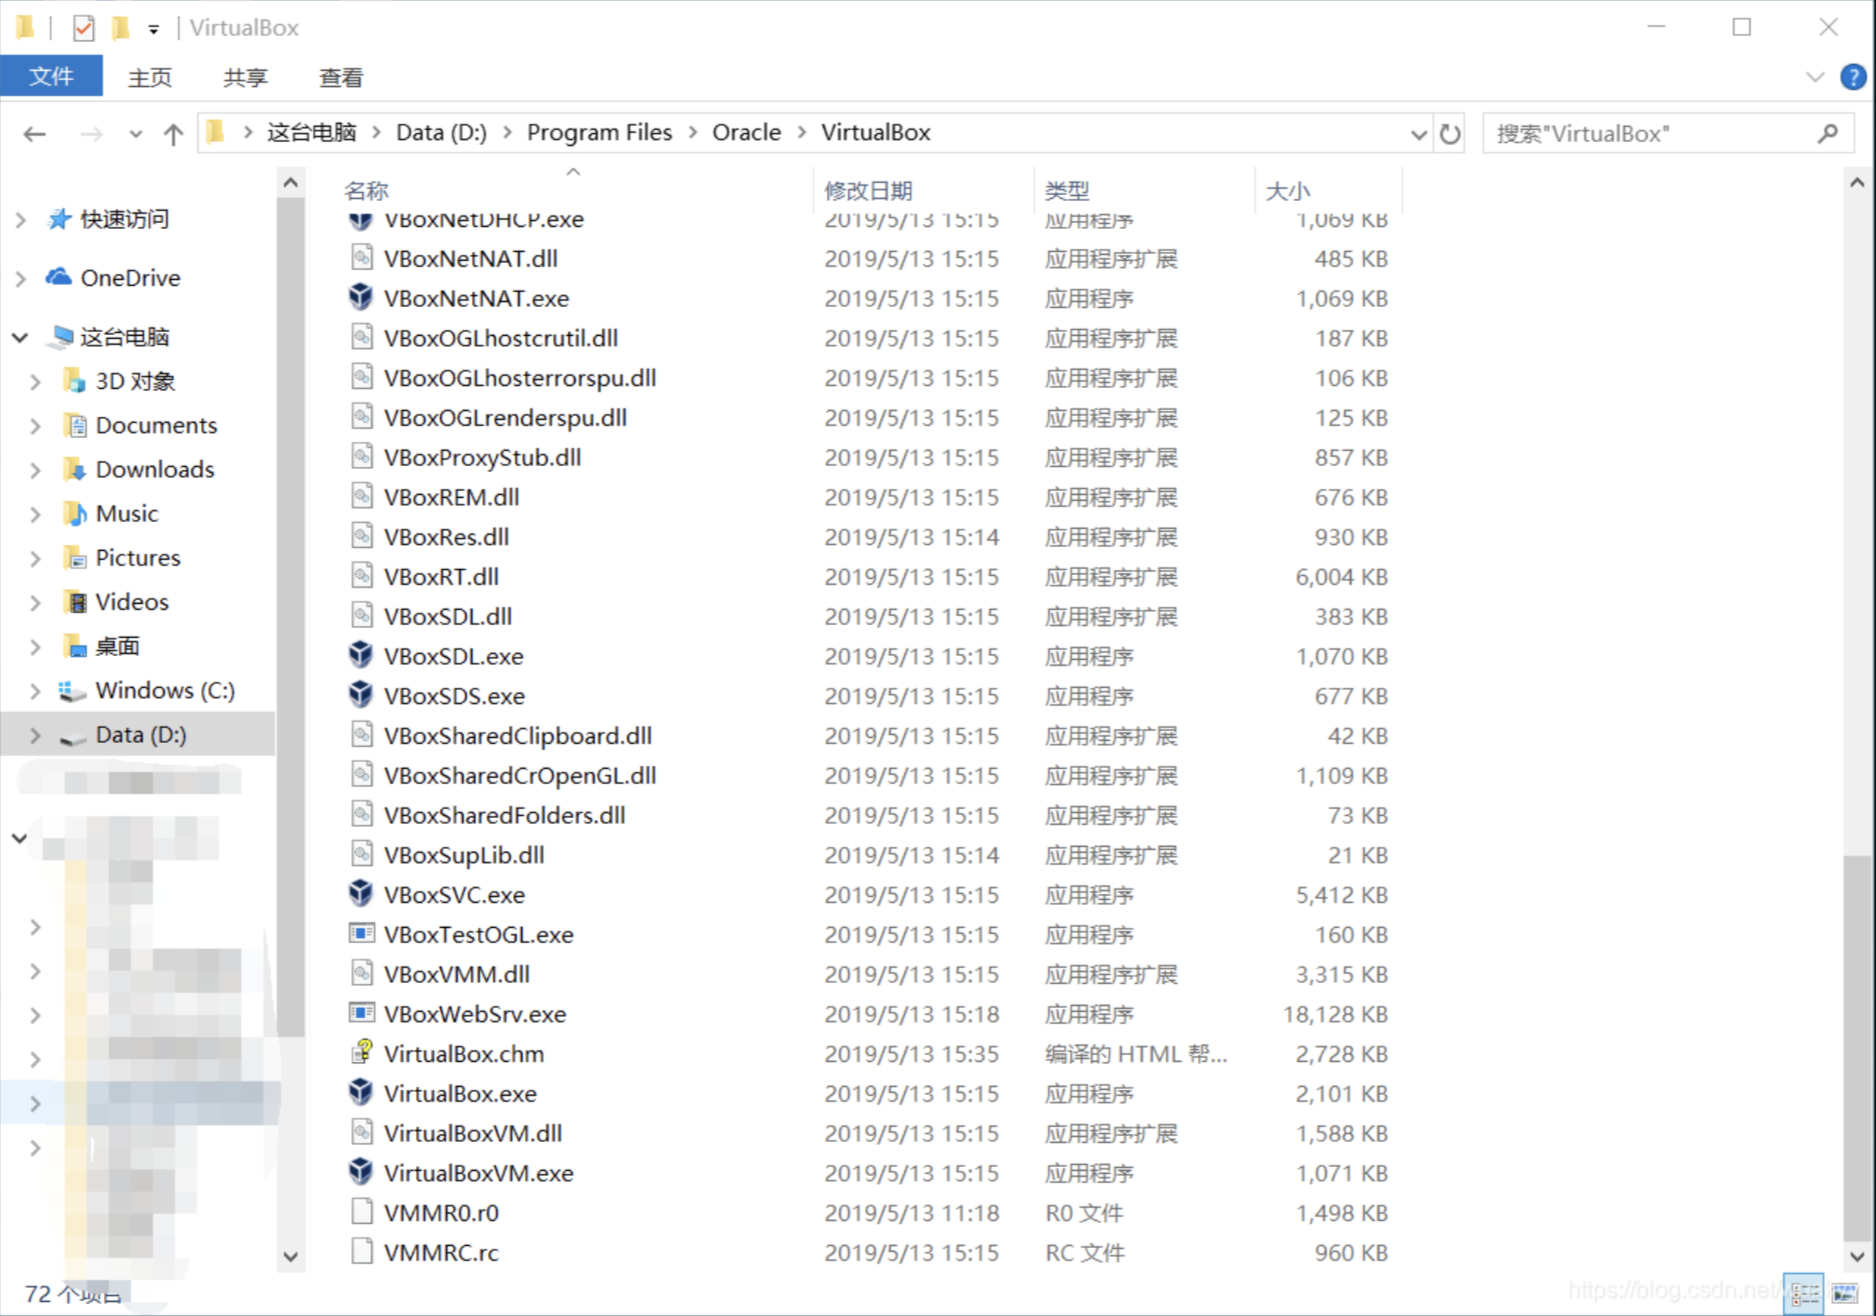Viewport: 1876px width, 1316px height.
Task: Click the VBoxTestOGL.exe window icon
Action: [361, 933]
